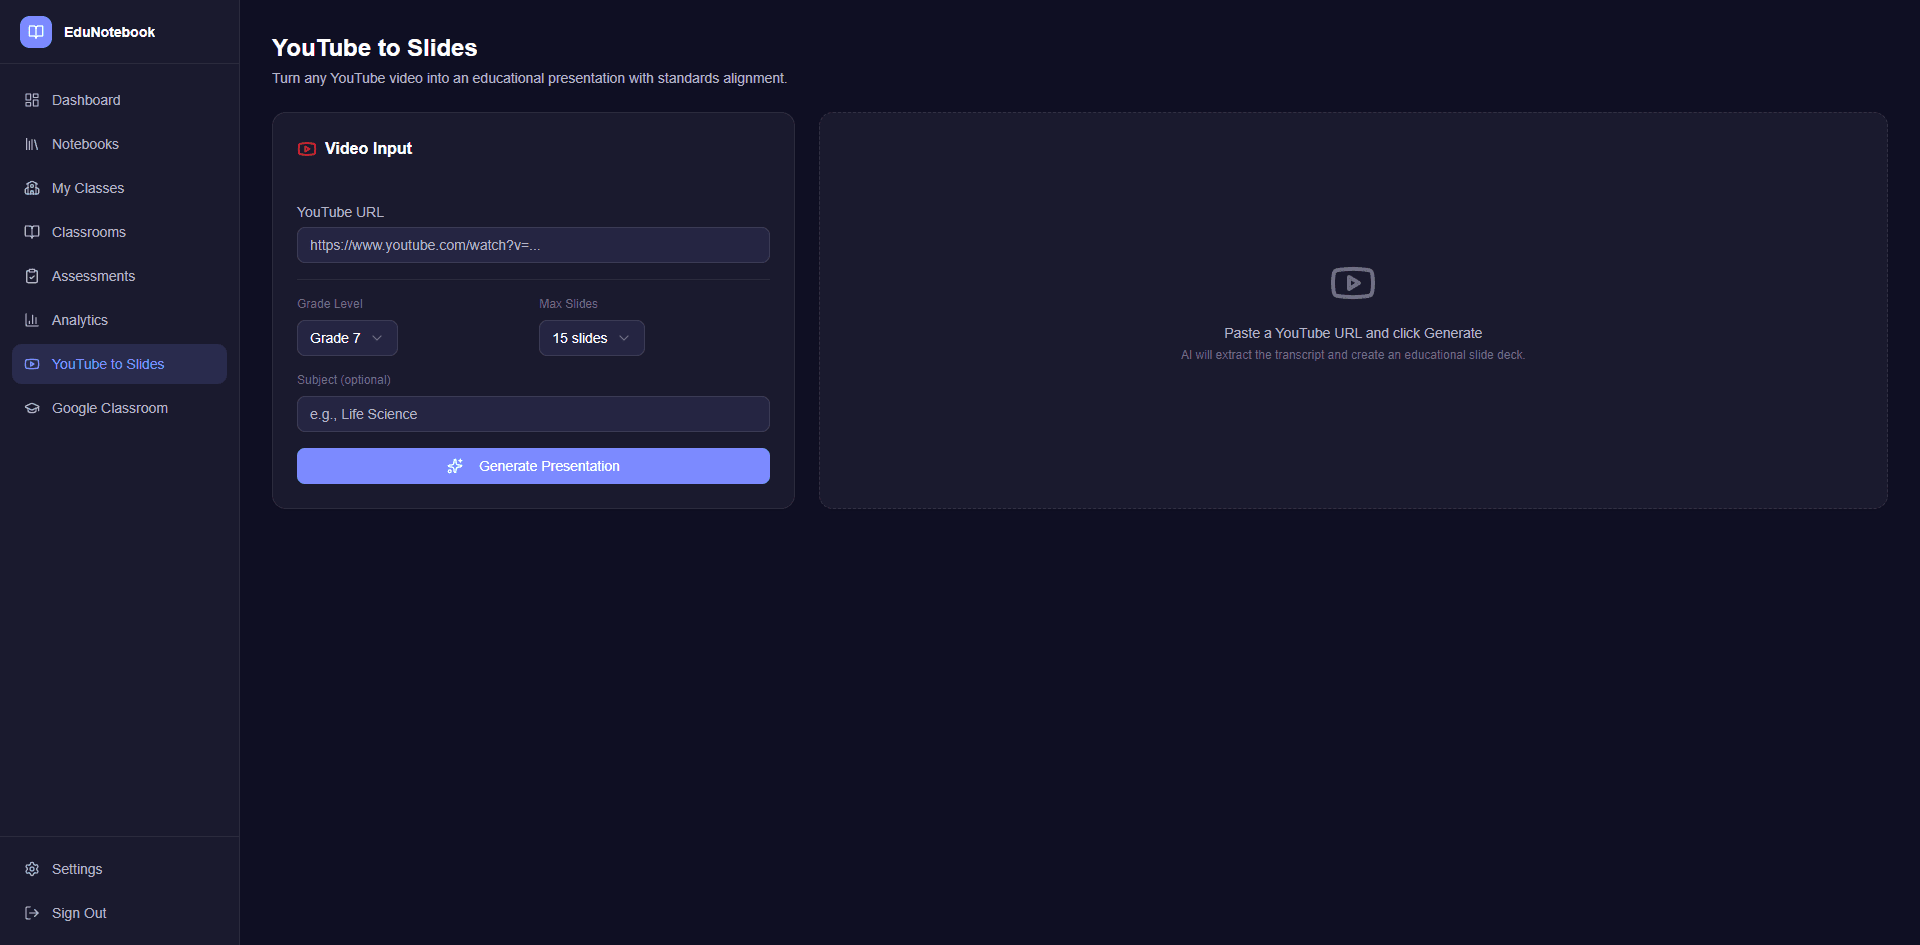
Task: Switch to the YouTube to Slides section
Action: [x=108, y=364]
